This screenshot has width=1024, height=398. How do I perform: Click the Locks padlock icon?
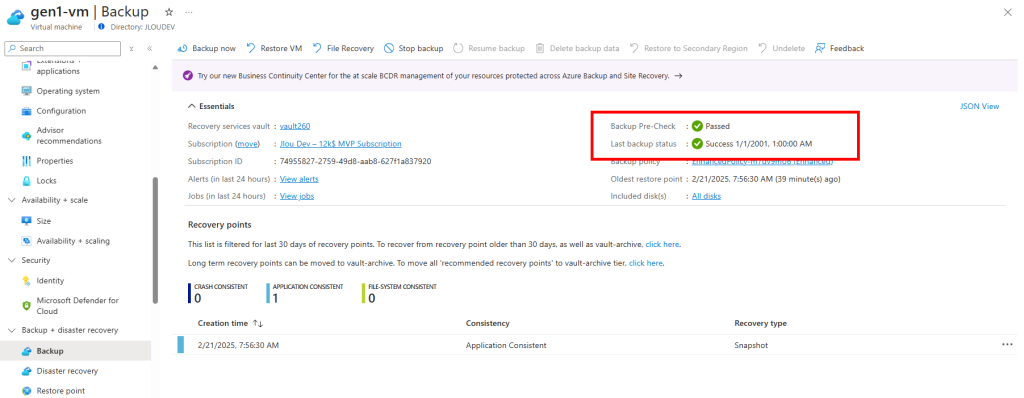click(27, 181)
